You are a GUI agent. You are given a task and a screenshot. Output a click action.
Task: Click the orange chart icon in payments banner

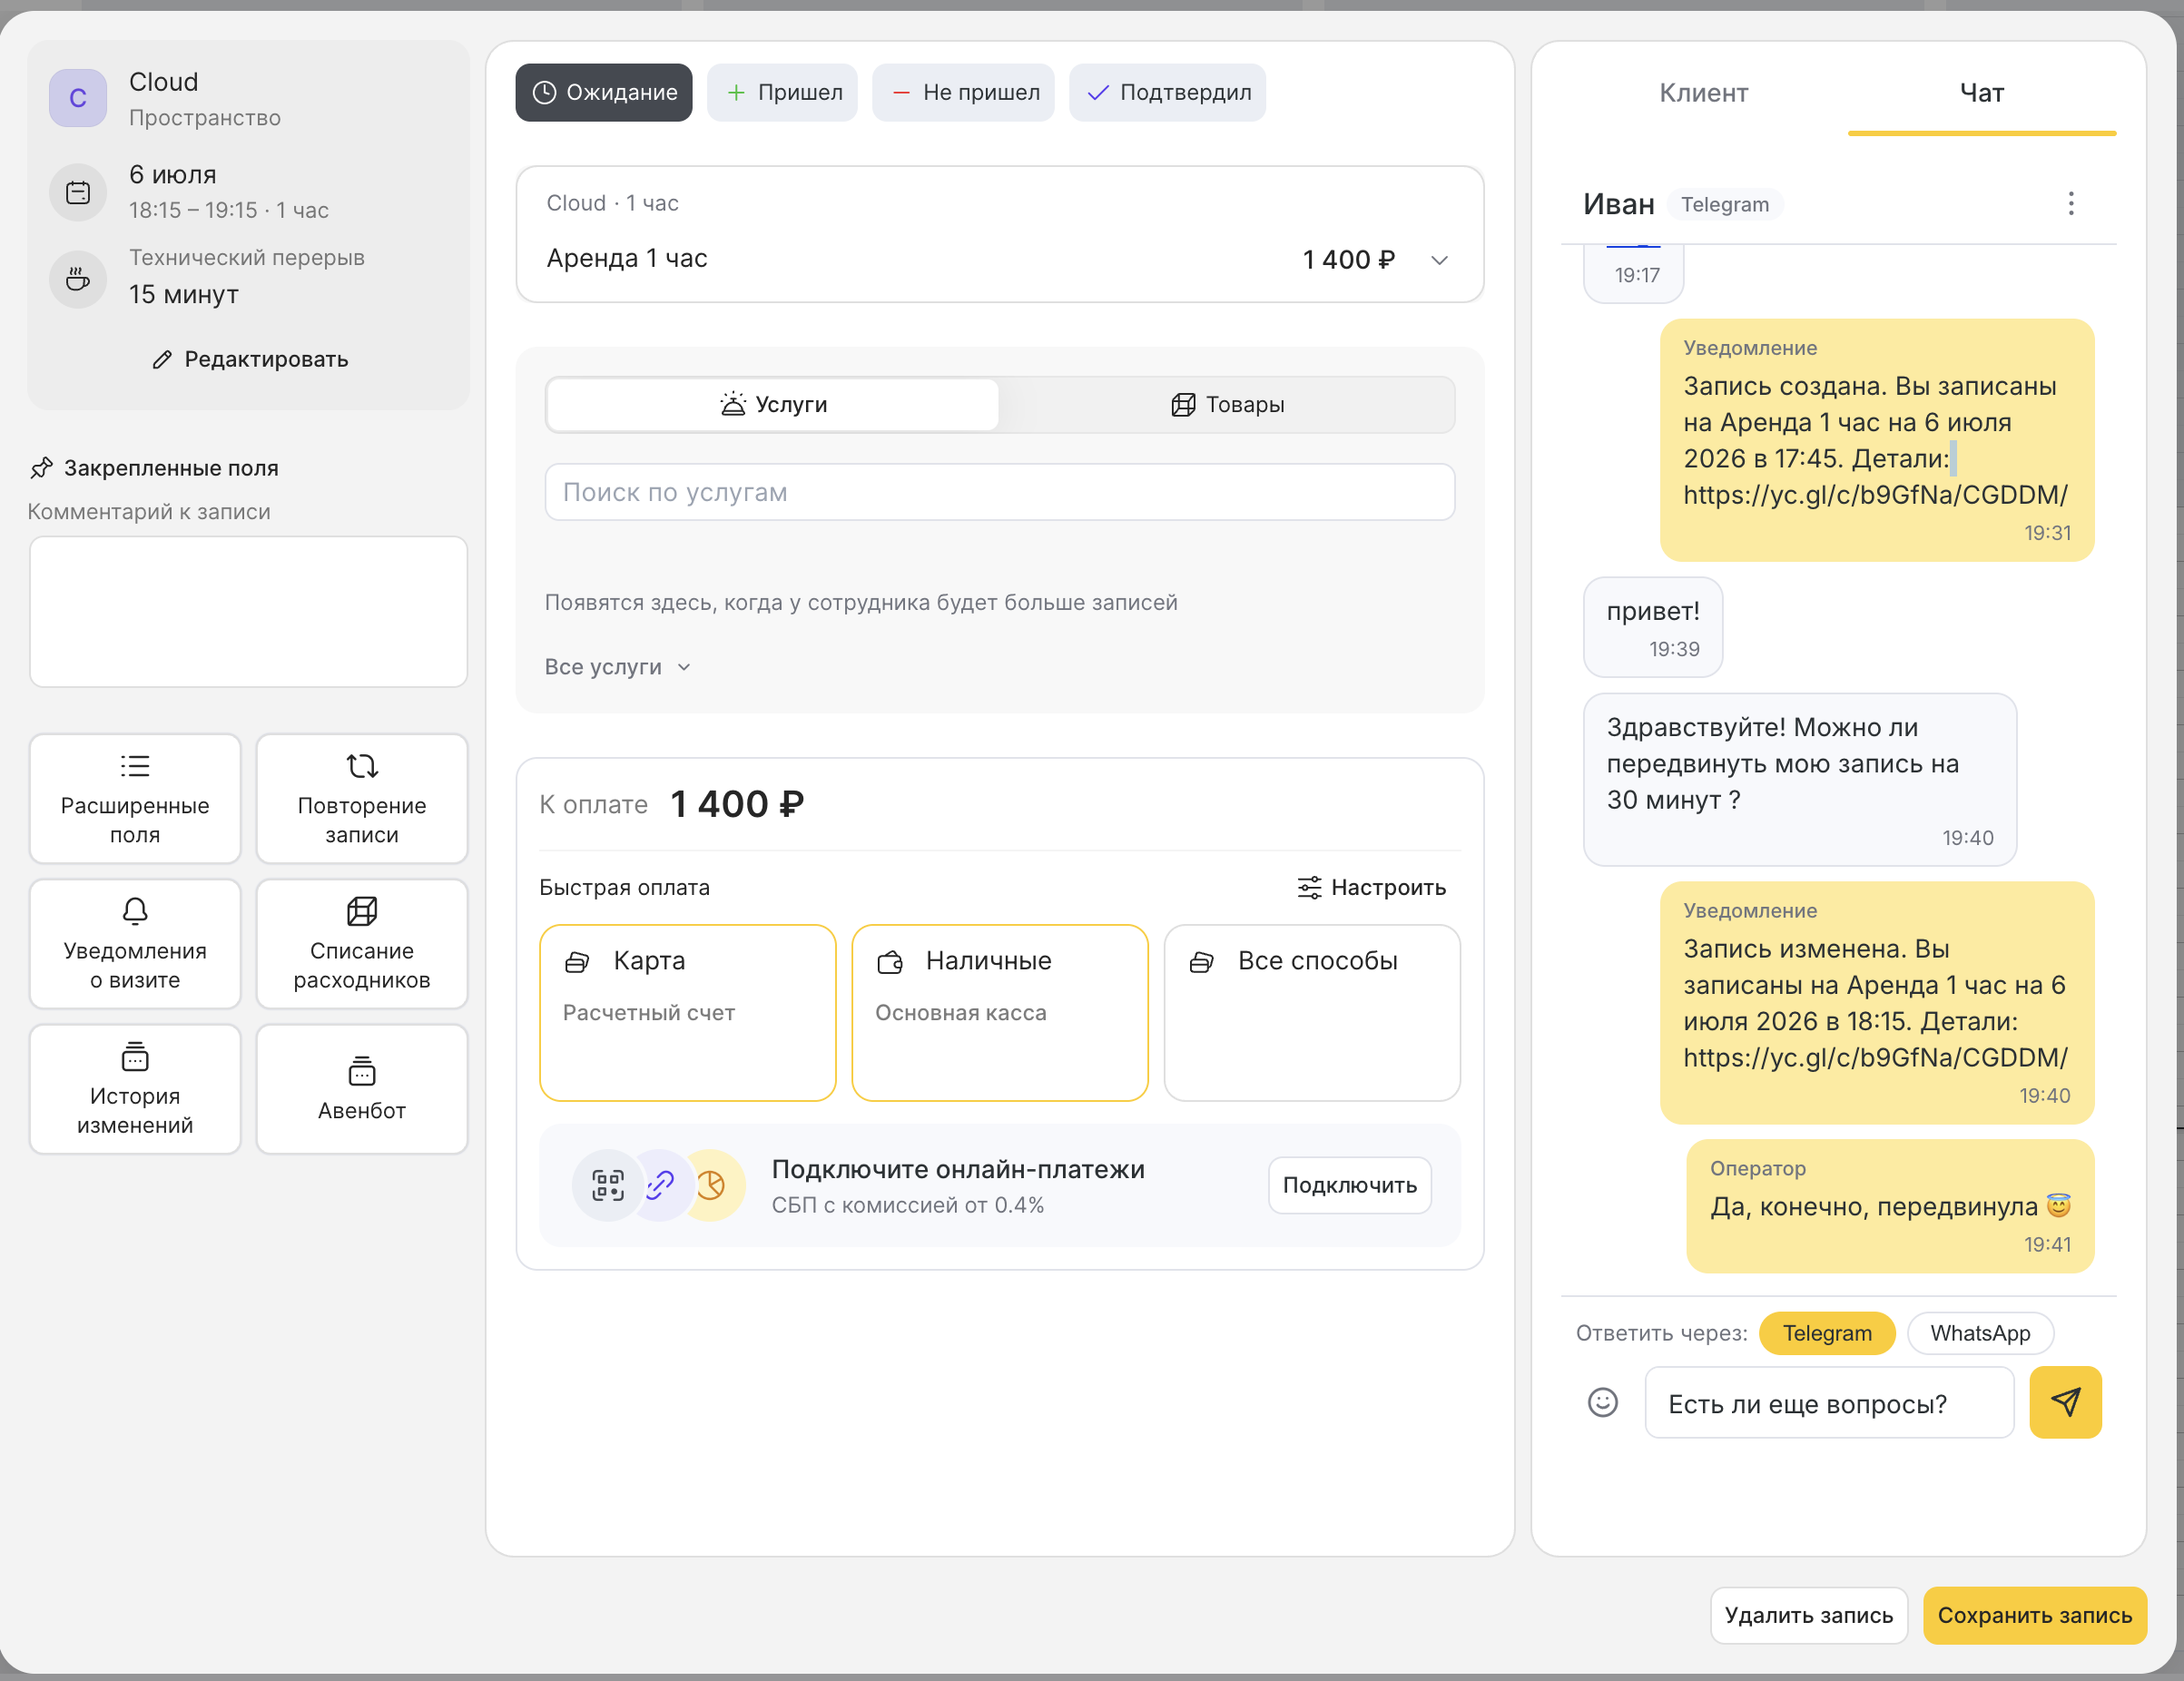[712, 1185]
